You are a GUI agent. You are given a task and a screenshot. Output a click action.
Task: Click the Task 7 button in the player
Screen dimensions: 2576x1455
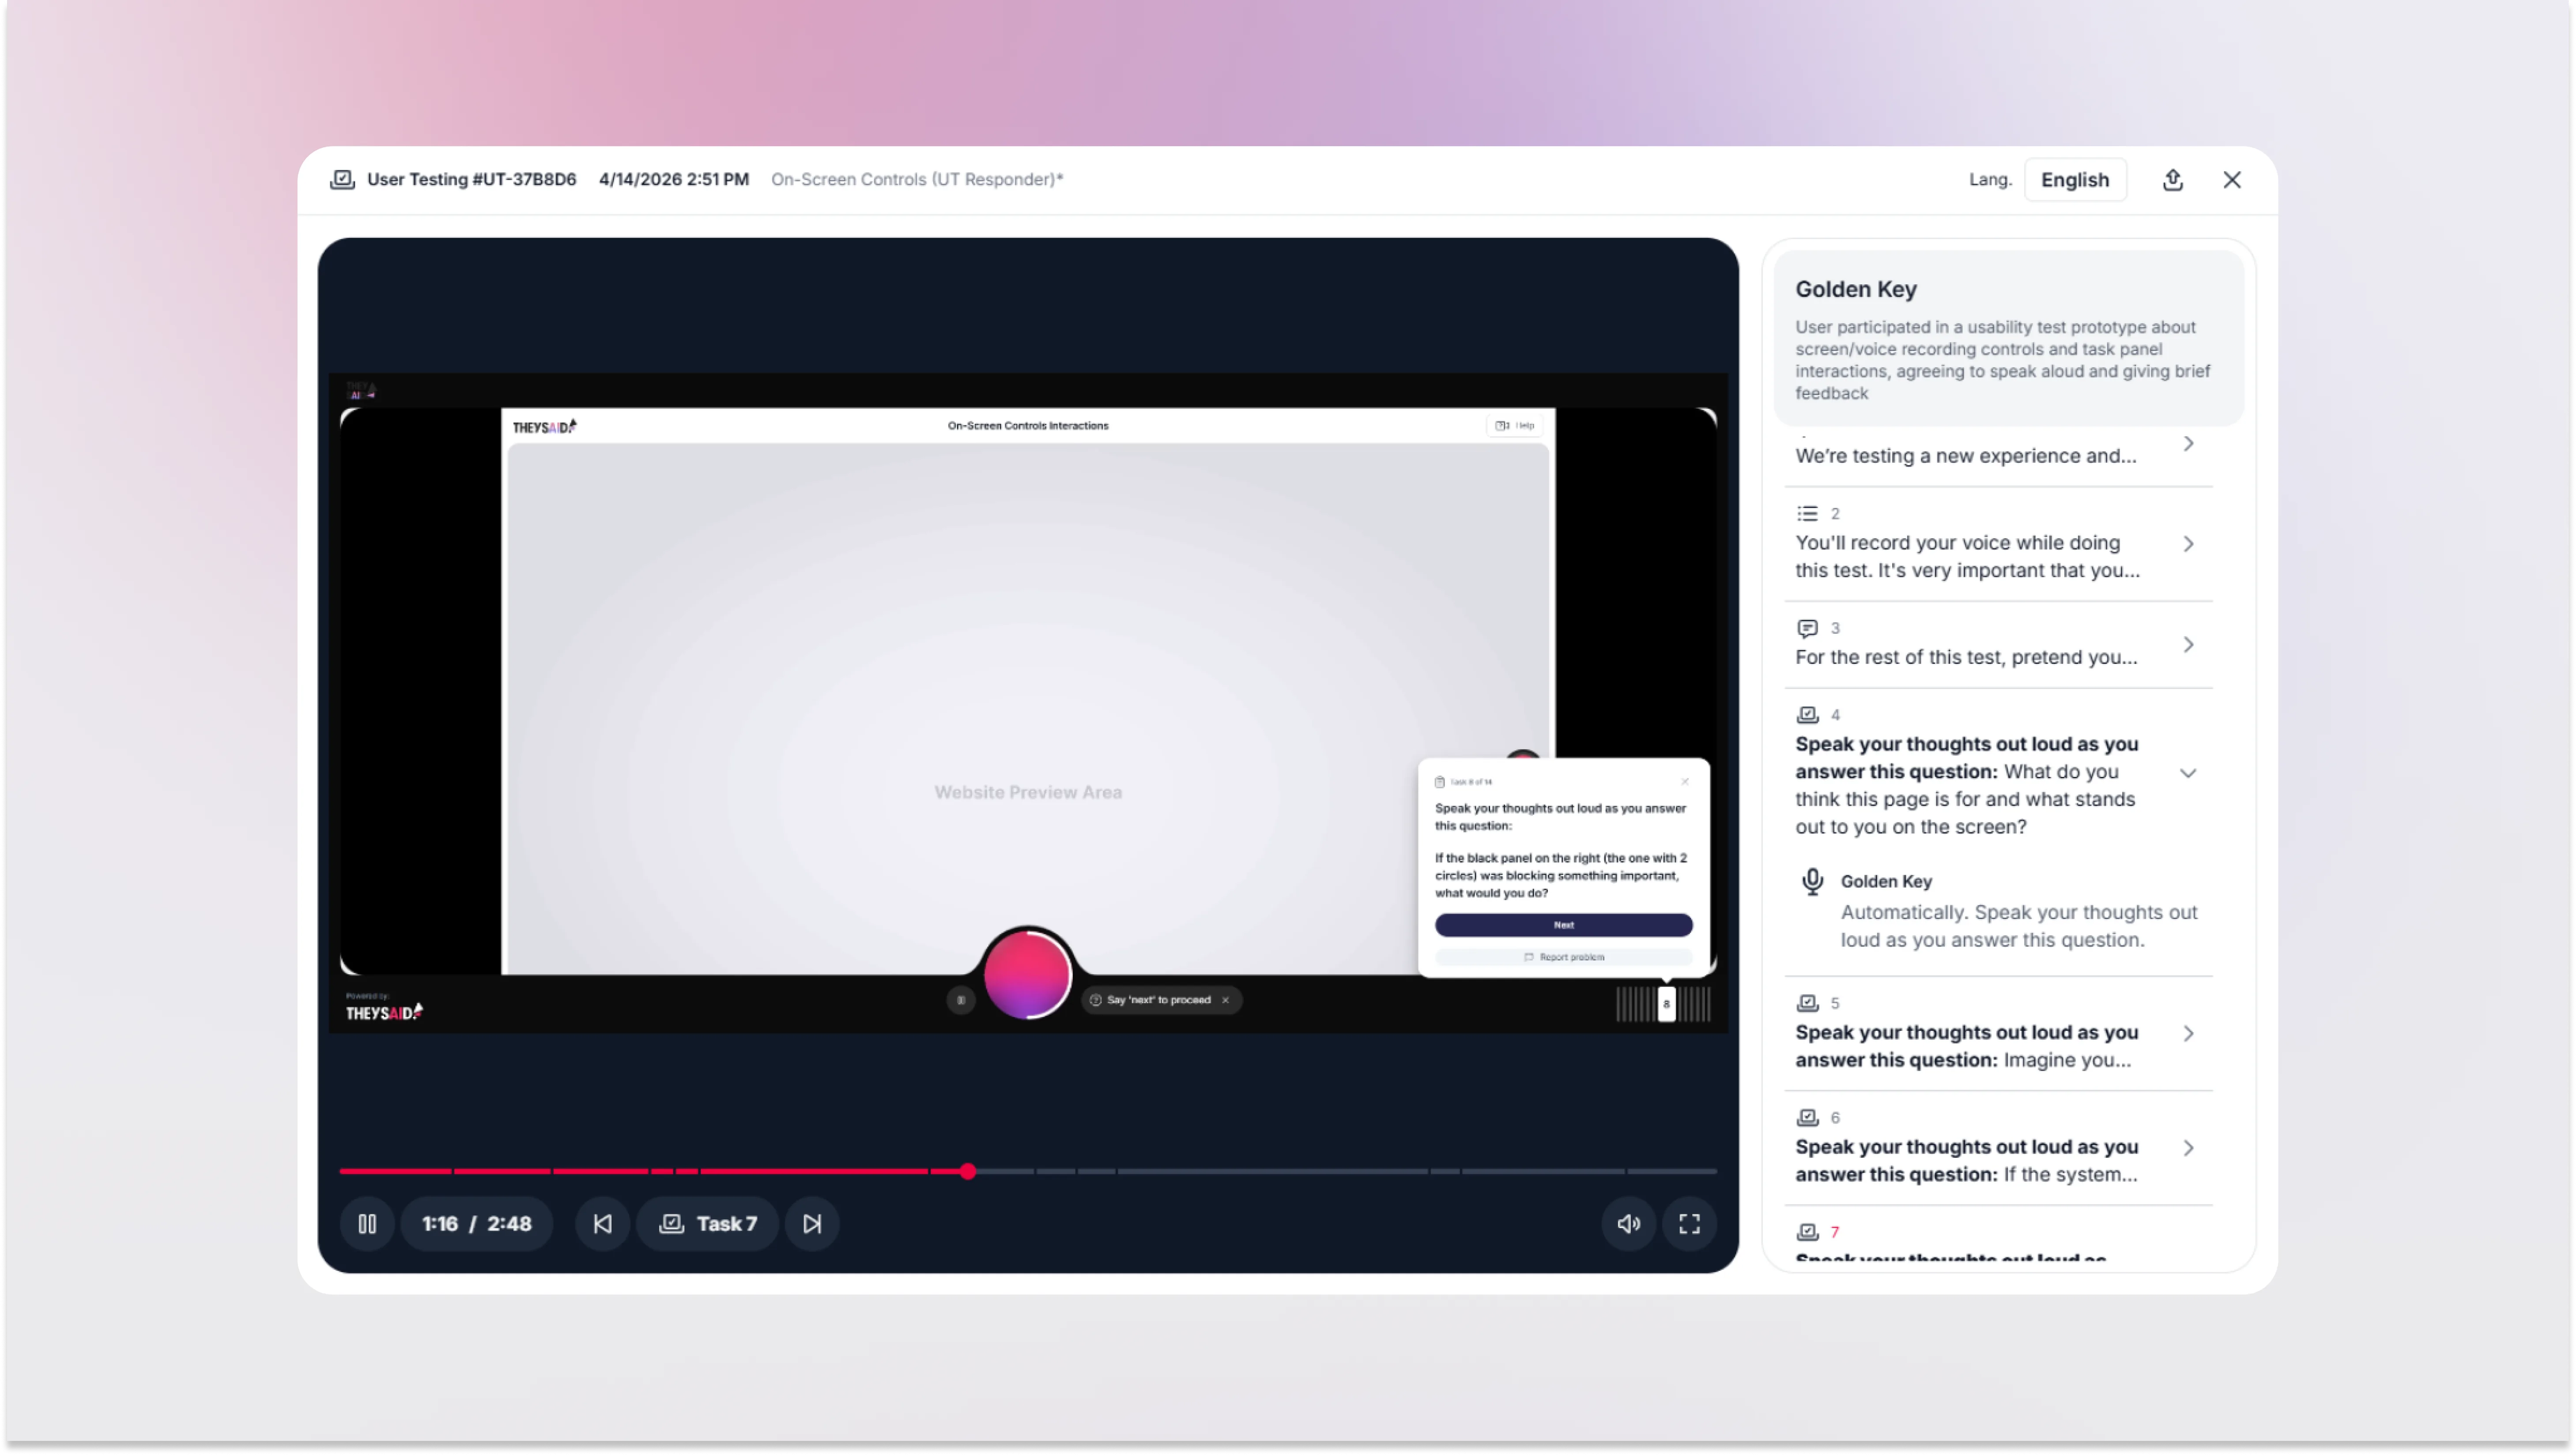click(x=708, y=1224)
